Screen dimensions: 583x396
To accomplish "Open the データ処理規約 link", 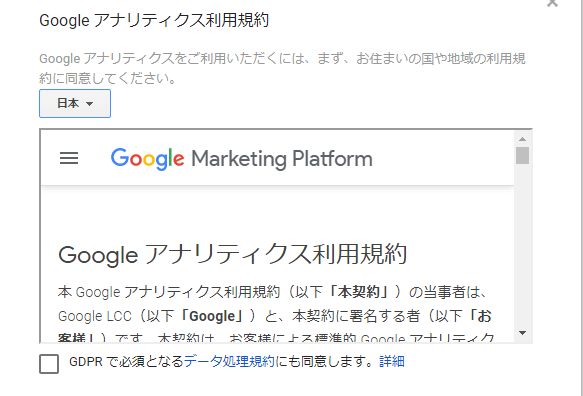I will click(229, 361).
